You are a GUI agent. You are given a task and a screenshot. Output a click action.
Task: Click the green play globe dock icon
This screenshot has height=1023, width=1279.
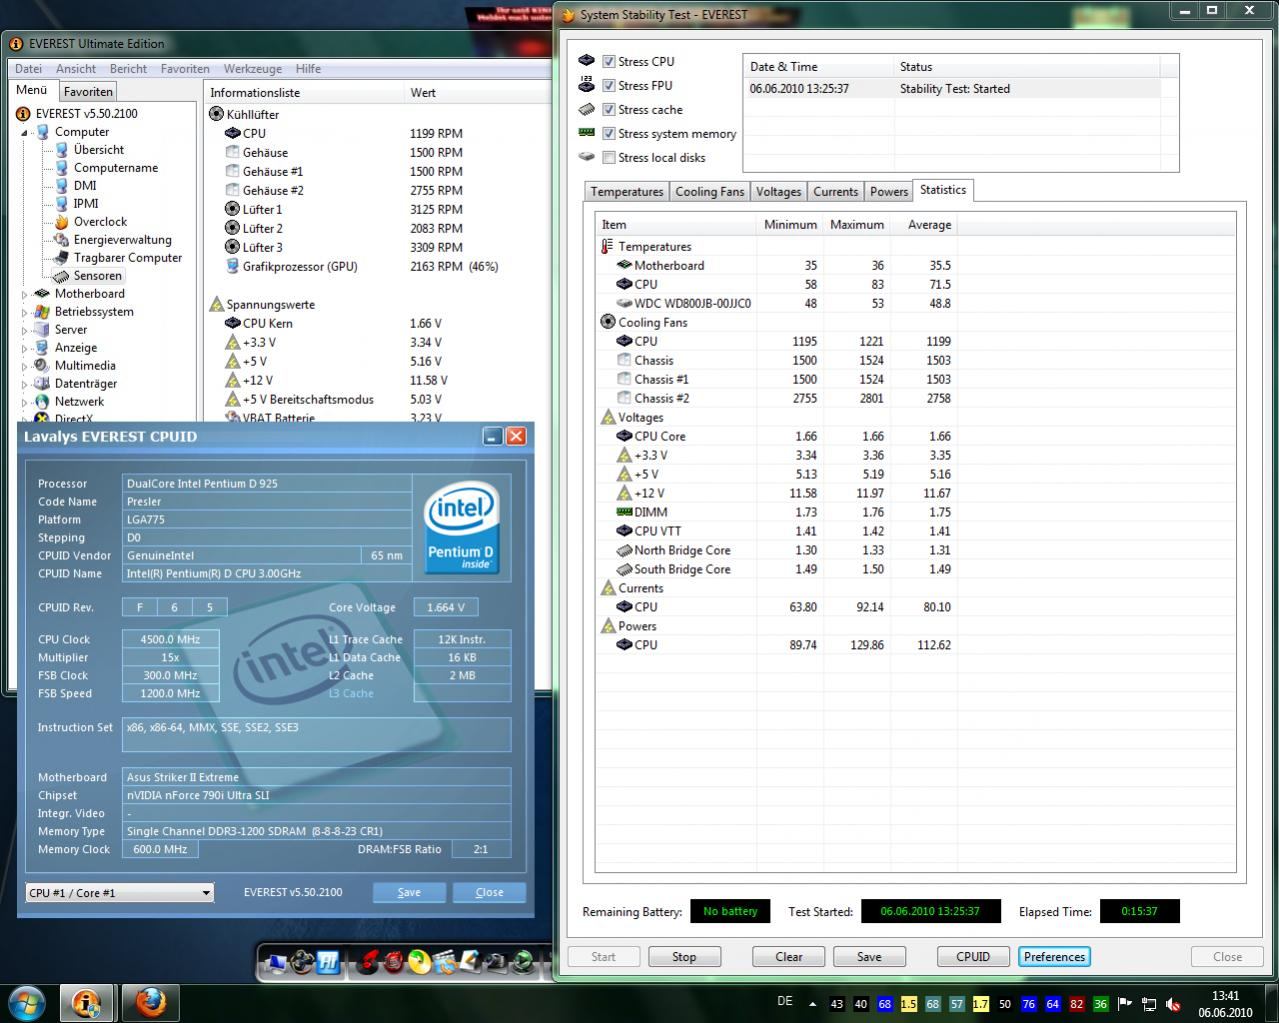[521, 962]
